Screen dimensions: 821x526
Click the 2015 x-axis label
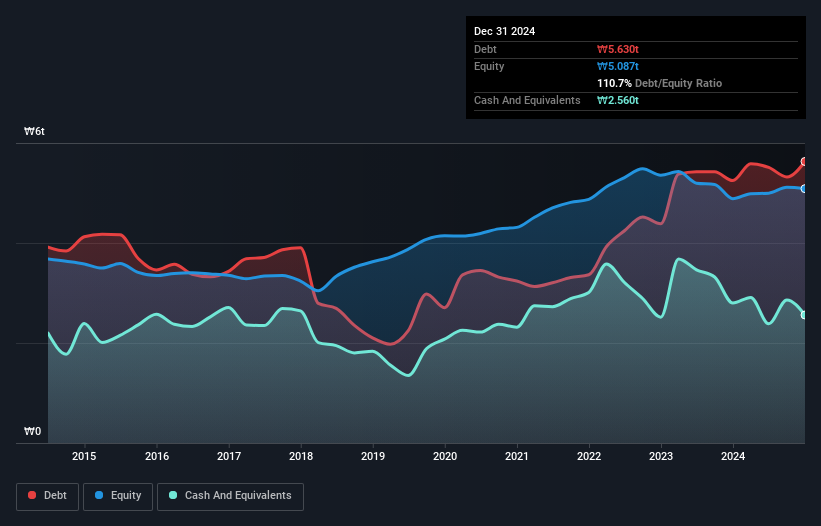[x=84, y=456]
